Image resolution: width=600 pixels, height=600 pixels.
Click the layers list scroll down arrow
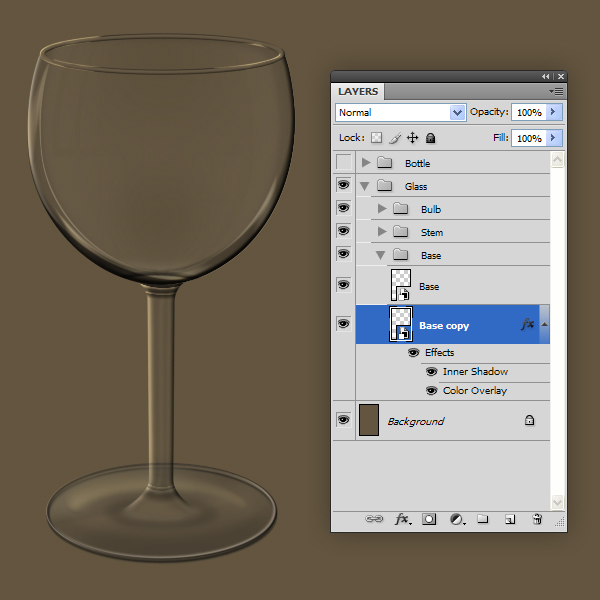(x=558, y=502)
